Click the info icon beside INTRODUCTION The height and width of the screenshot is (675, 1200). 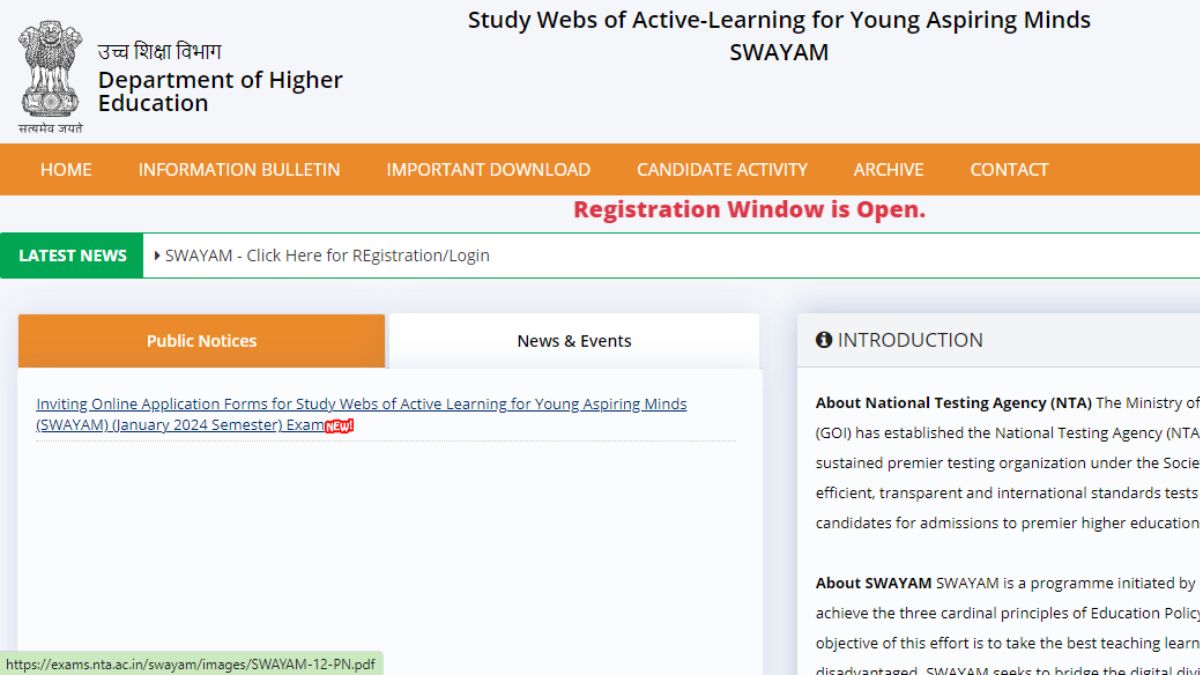tap(824, 340)
